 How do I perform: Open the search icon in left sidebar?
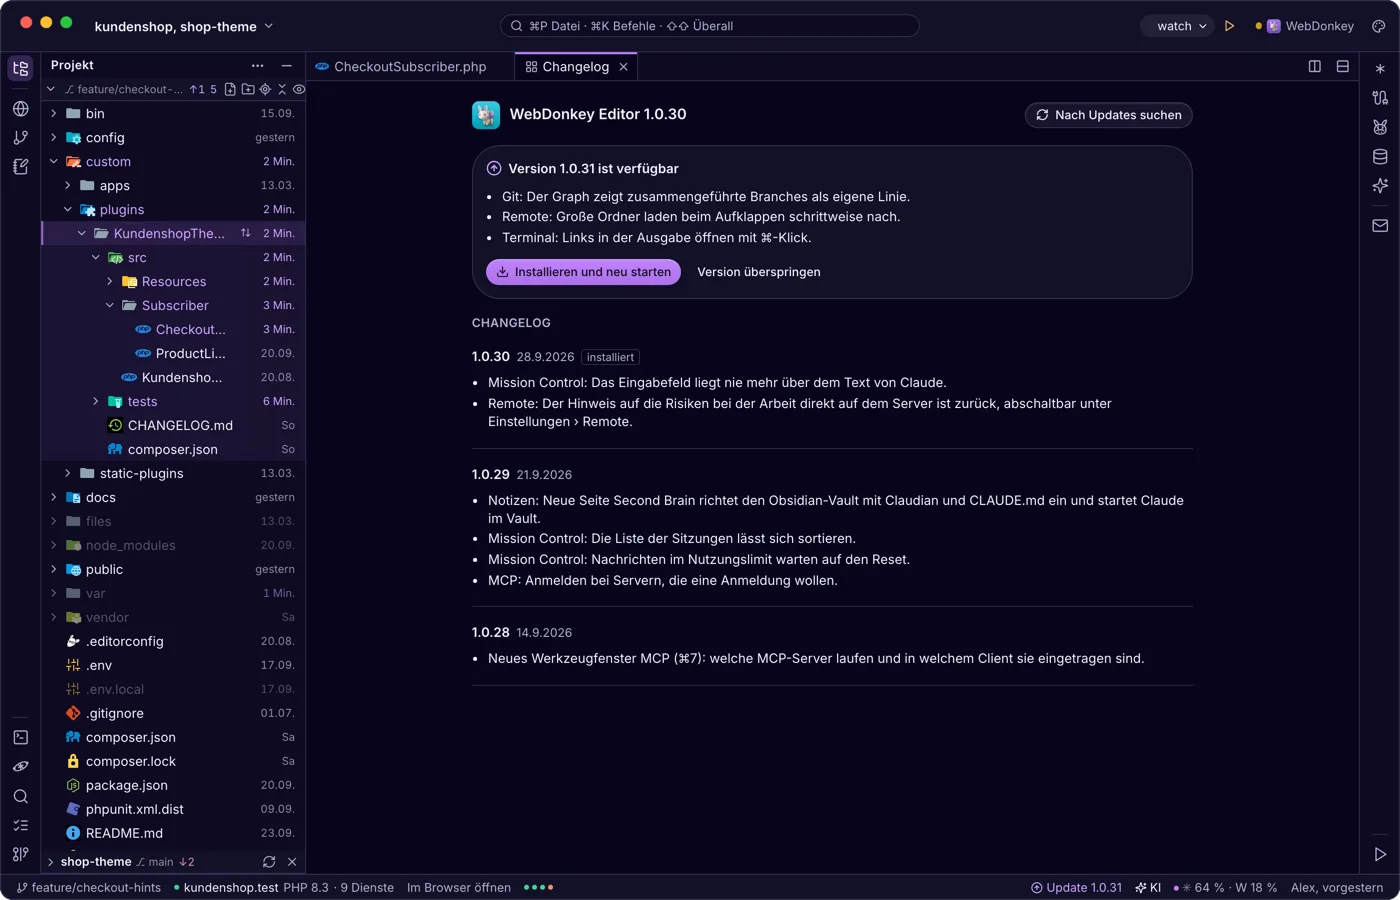[x=21, y=796]
